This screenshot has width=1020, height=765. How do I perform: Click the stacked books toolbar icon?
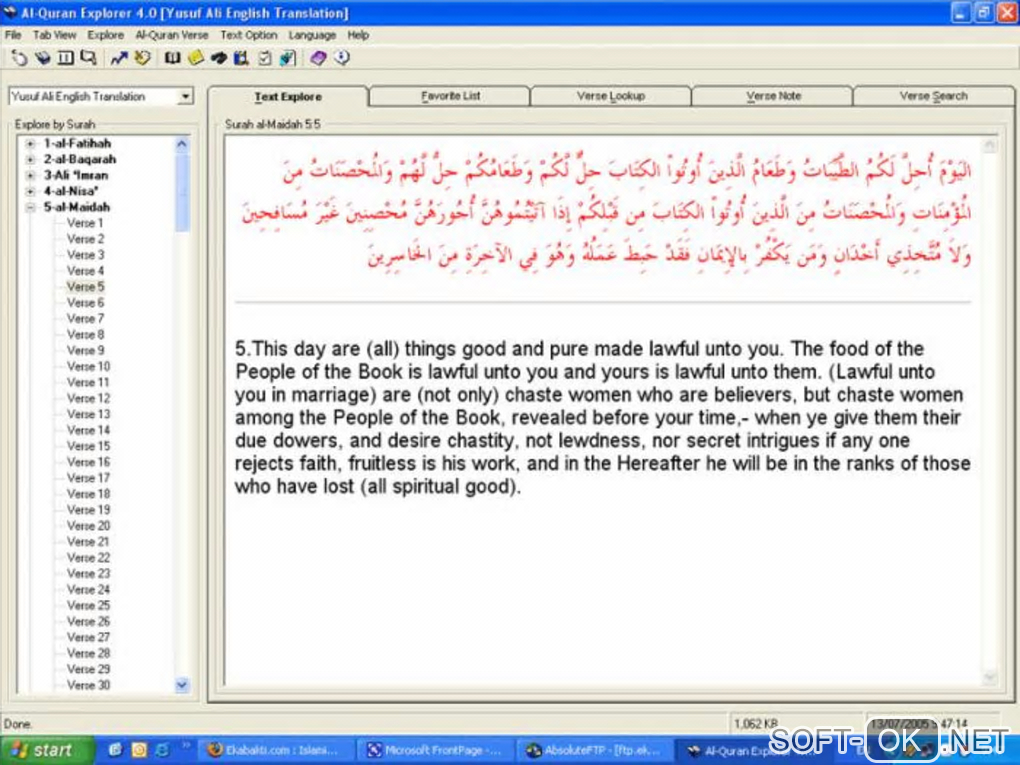43,59
